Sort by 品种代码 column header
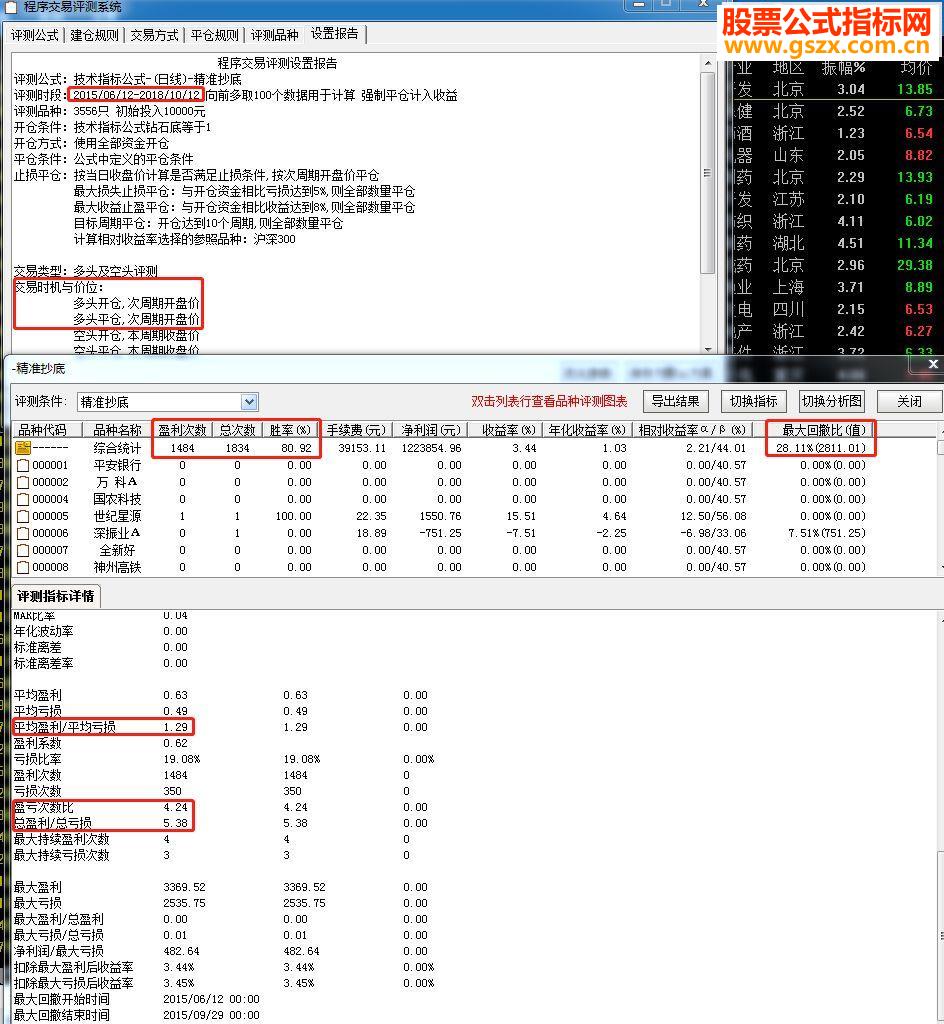The height and width of the screenshot is (1024, 944). (46, 430)
